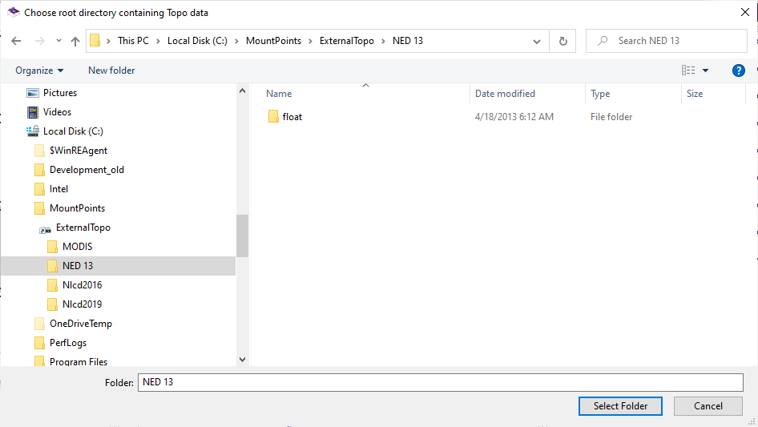Image resolution: width=758 pixels, height=427 pixels.
Task: Select Local Disk (C:) drive in sidebar
Action: tap(73, 131)
